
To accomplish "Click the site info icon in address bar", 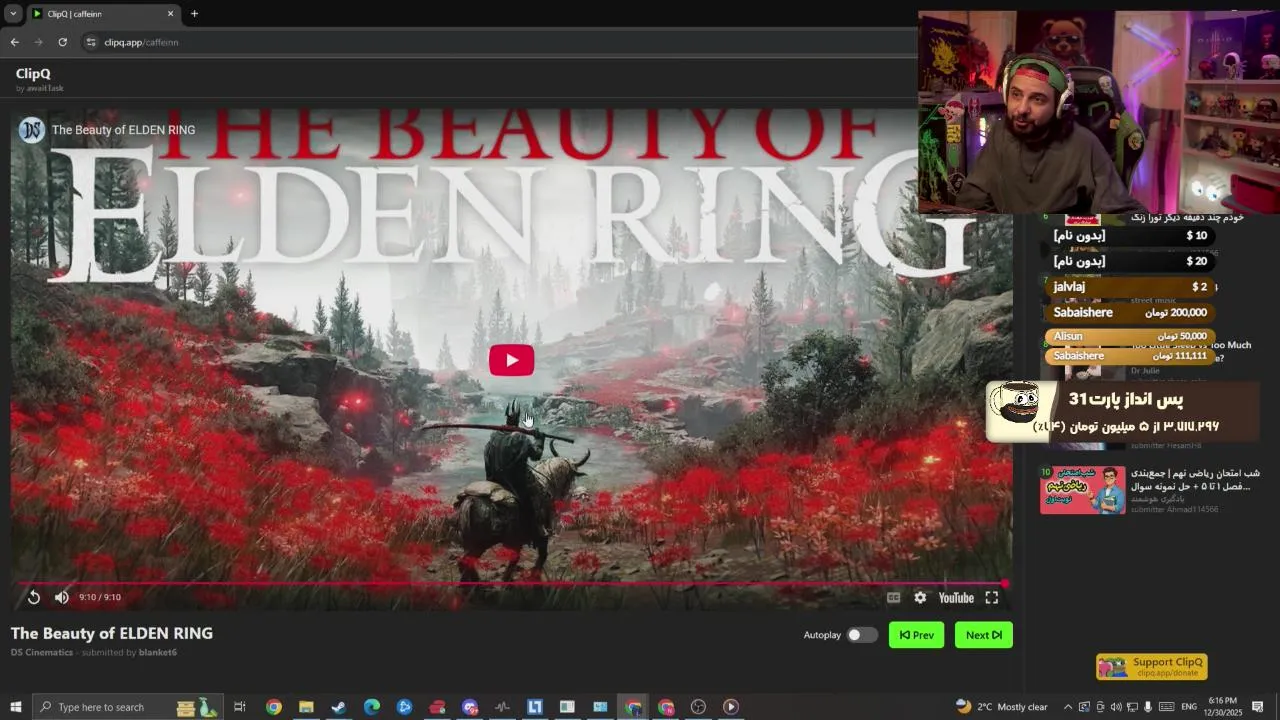I will tap(91, 42).
